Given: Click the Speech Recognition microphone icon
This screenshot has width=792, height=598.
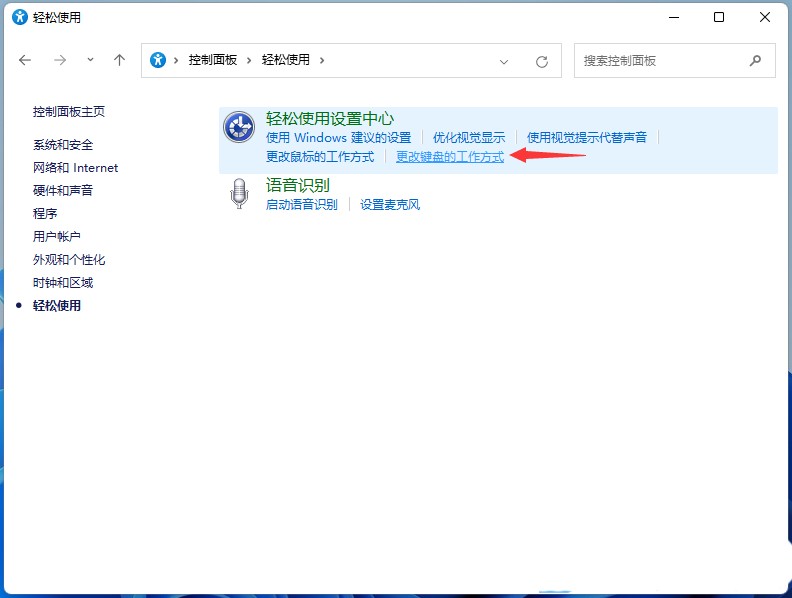Looking at the screenshot, I should [x=239, y=193].
